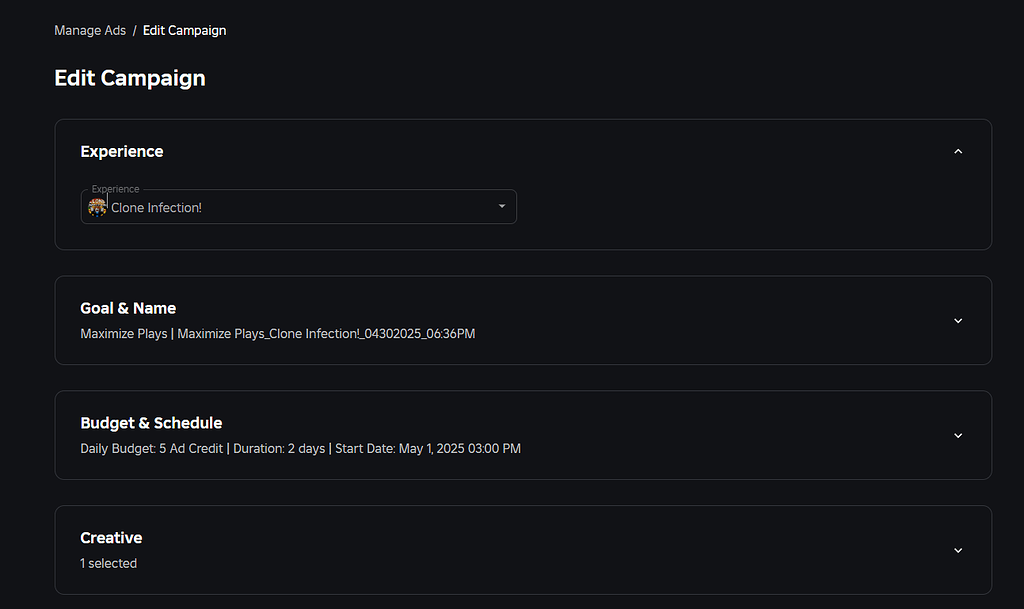Click the Budget & Schedule section header
The image size is (1024, 609).
151,422
